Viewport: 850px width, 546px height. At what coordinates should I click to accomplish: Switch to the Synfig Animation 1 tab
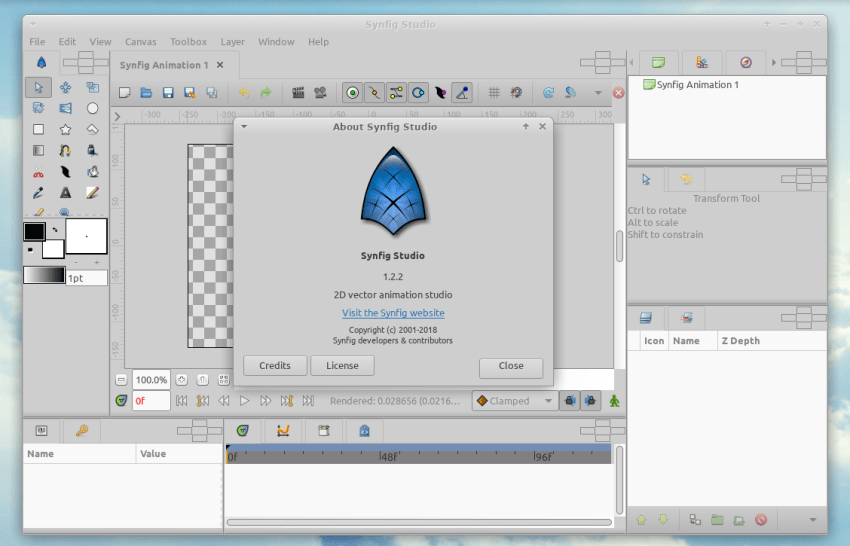pos(164,65)
